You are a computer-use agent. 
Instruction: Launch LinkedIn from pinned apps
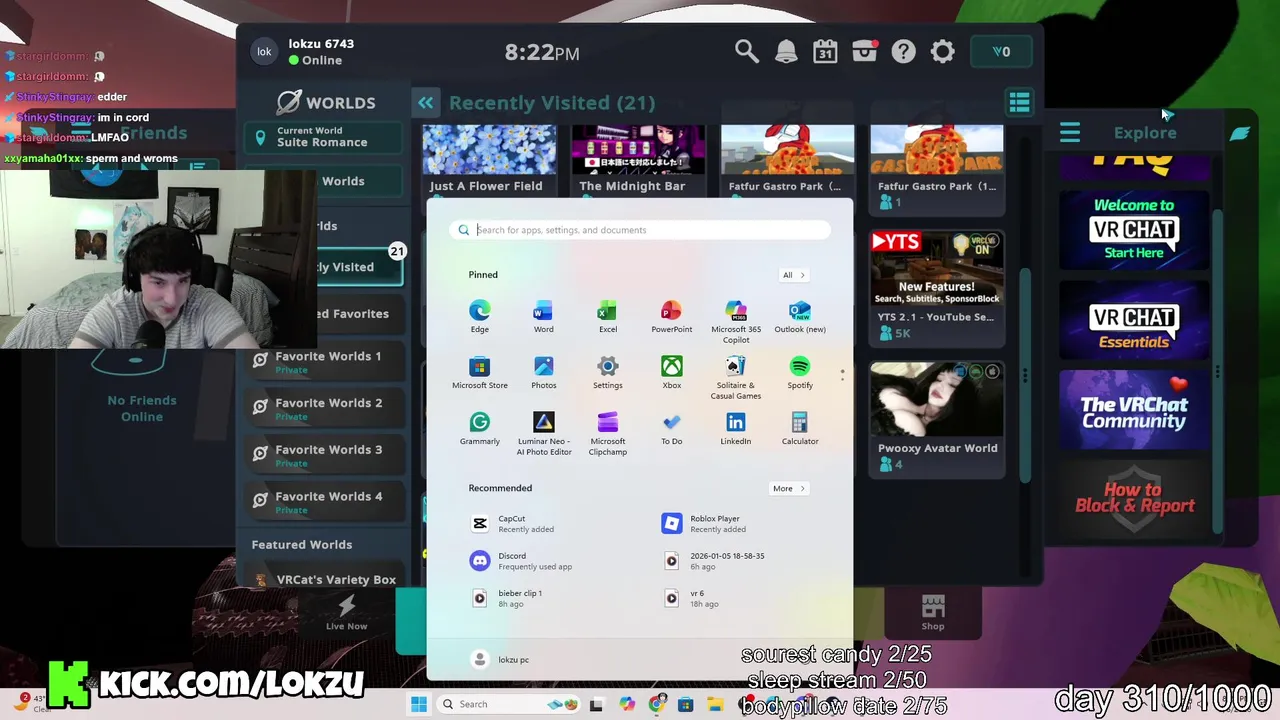tap(736, 428)
